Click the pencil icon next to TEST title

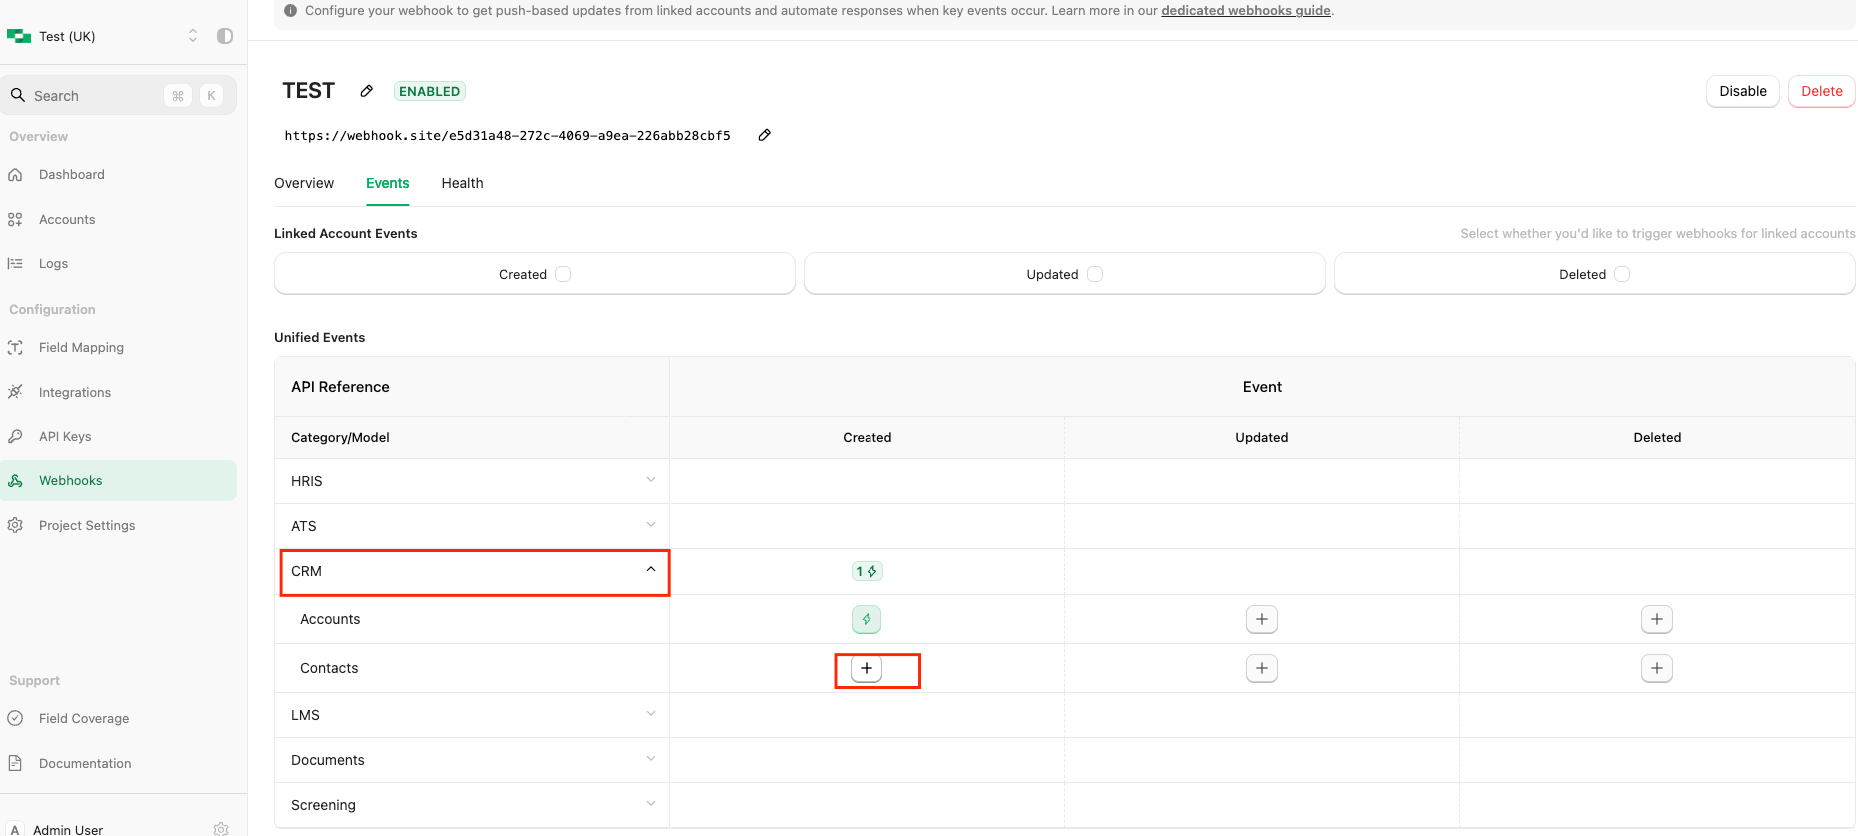point(367,91)
